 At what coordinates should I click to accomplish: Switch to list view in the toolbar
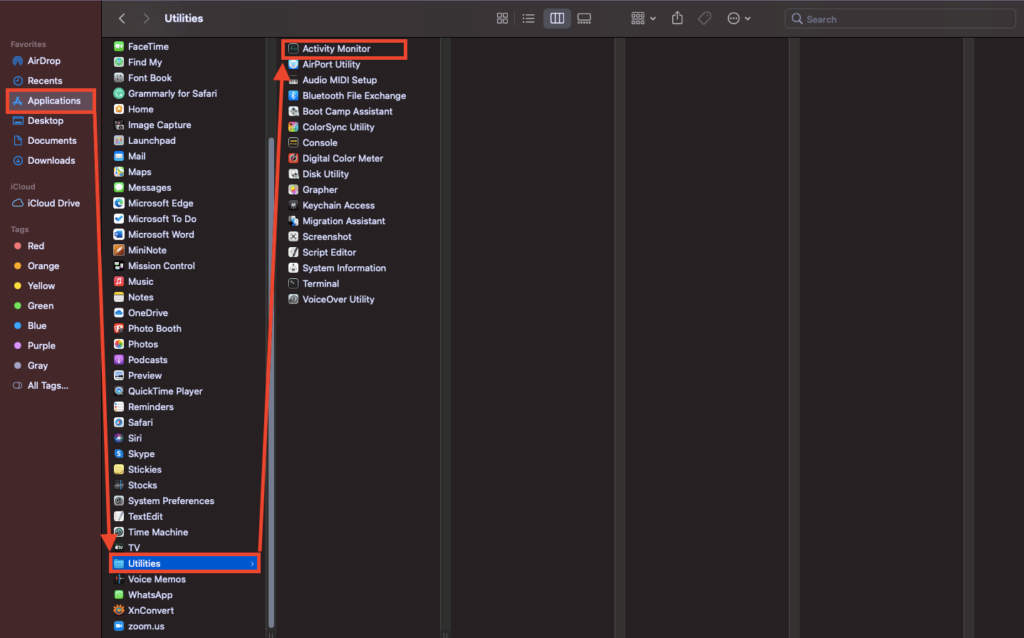point(528,18)
